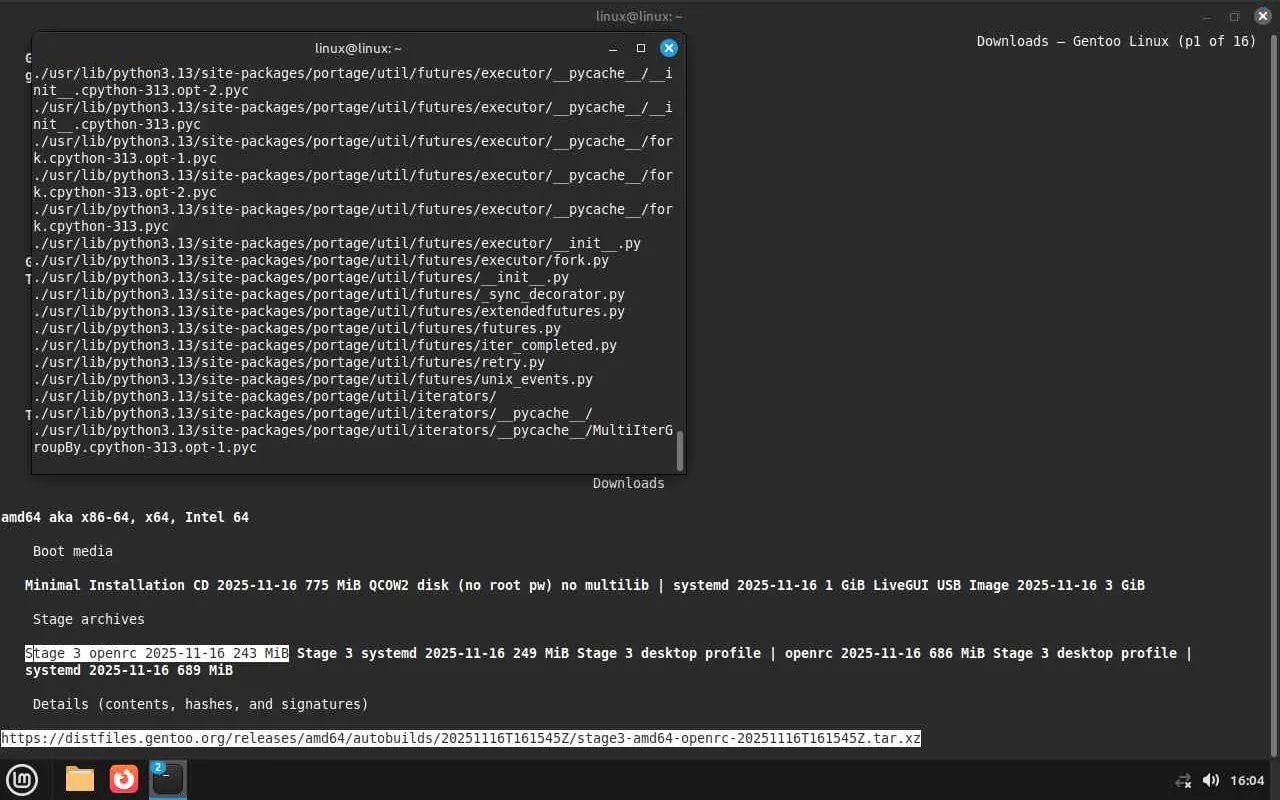Click the 'executor/__init__.py' output line

(x=337, y=243)
